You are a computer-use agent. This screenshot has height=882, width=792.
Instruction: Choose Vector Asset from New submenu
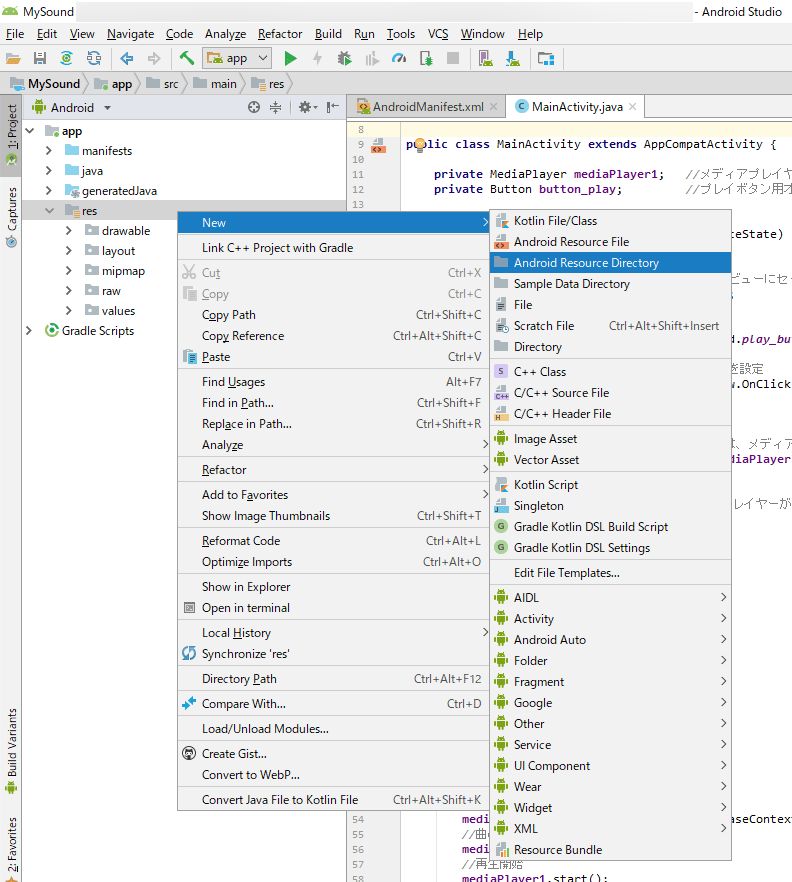tap(610, 460)
